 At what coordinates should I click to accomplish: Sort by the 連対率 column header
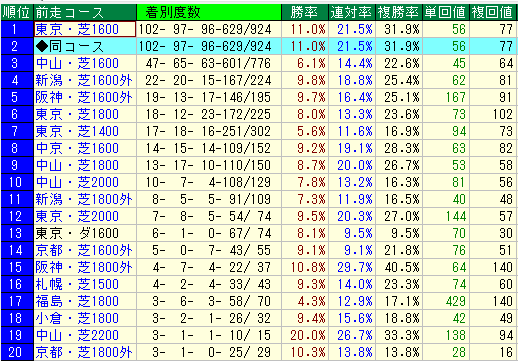click(352, 13)
